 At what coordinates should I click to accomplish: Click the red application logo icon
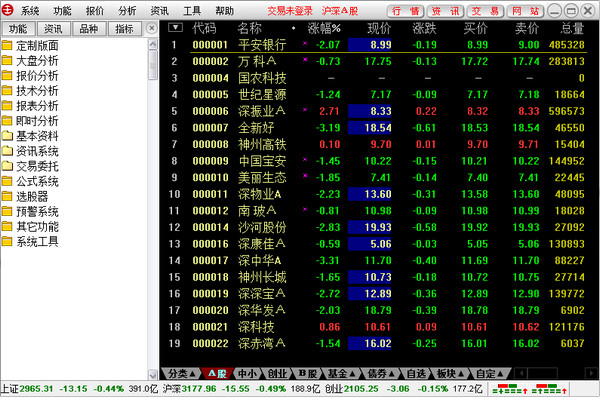point(7,10)
